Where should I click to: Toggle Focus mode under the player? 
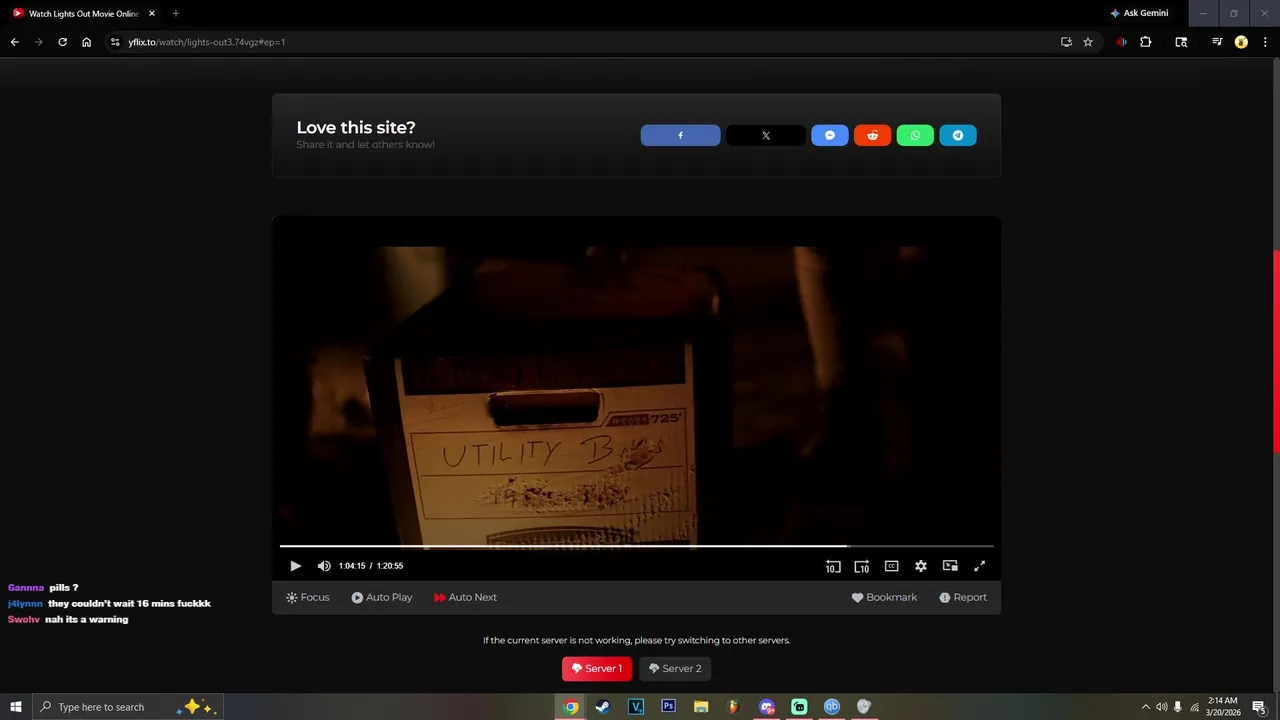click(x=307, y=597)
